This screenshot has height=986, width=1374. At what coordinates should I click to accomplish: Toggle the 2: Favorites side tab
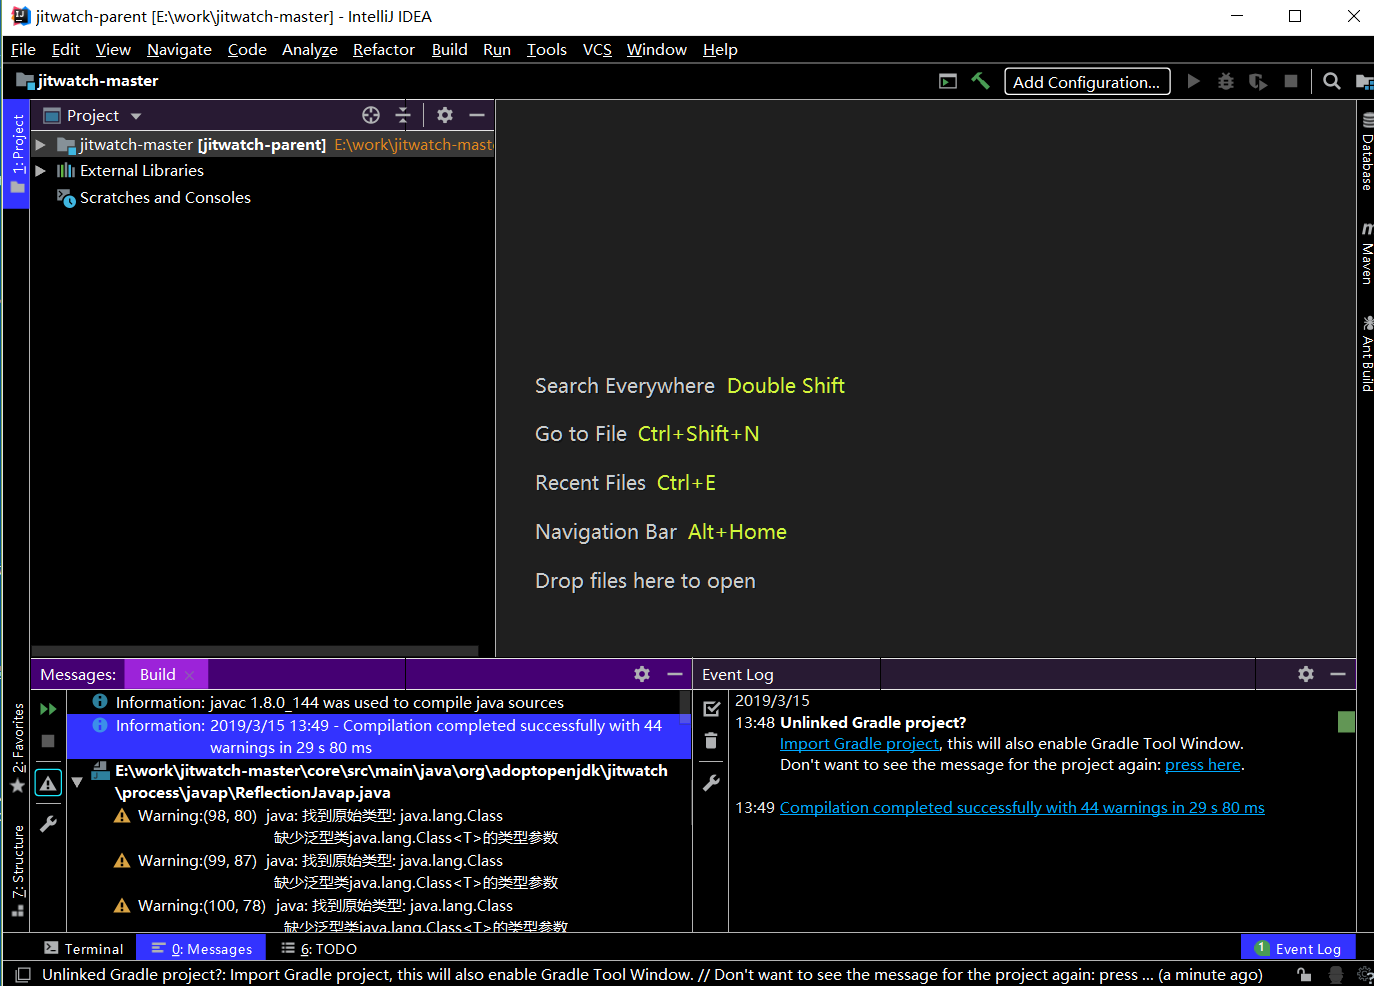[17, 748]
